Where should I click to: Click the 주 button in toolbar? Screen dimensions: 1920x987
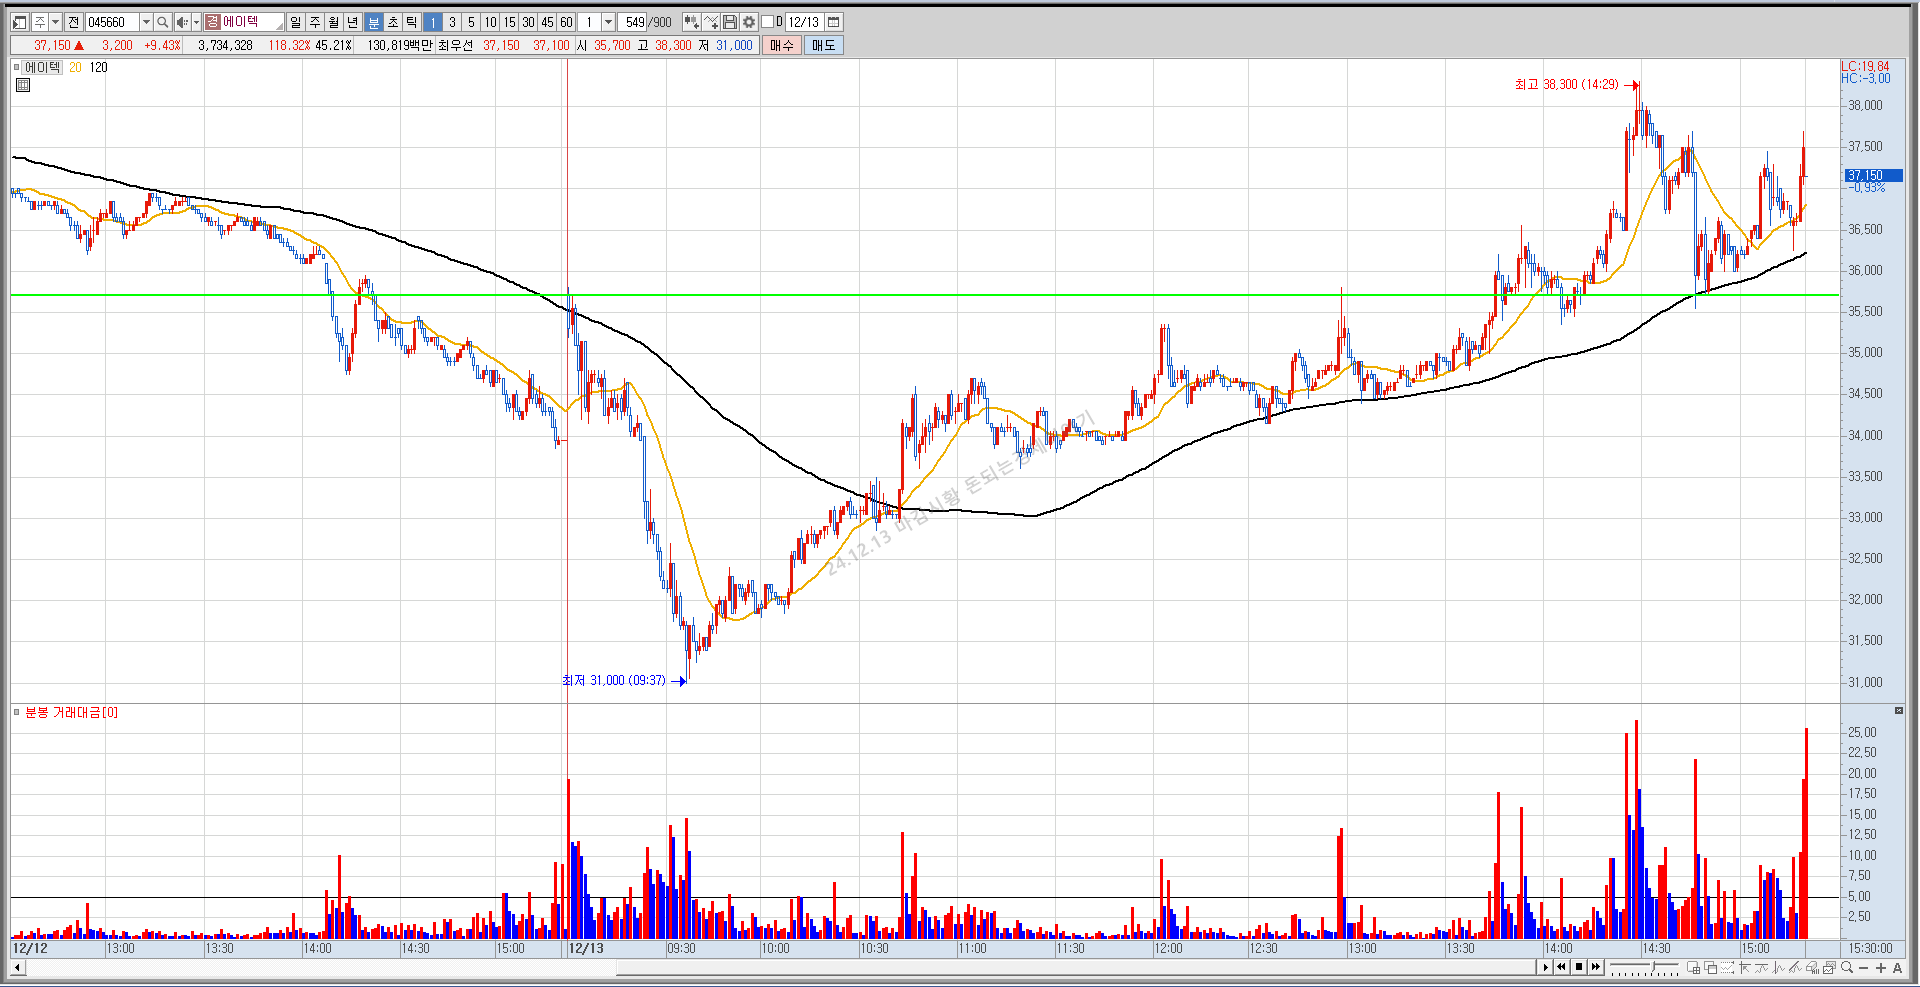40,22
